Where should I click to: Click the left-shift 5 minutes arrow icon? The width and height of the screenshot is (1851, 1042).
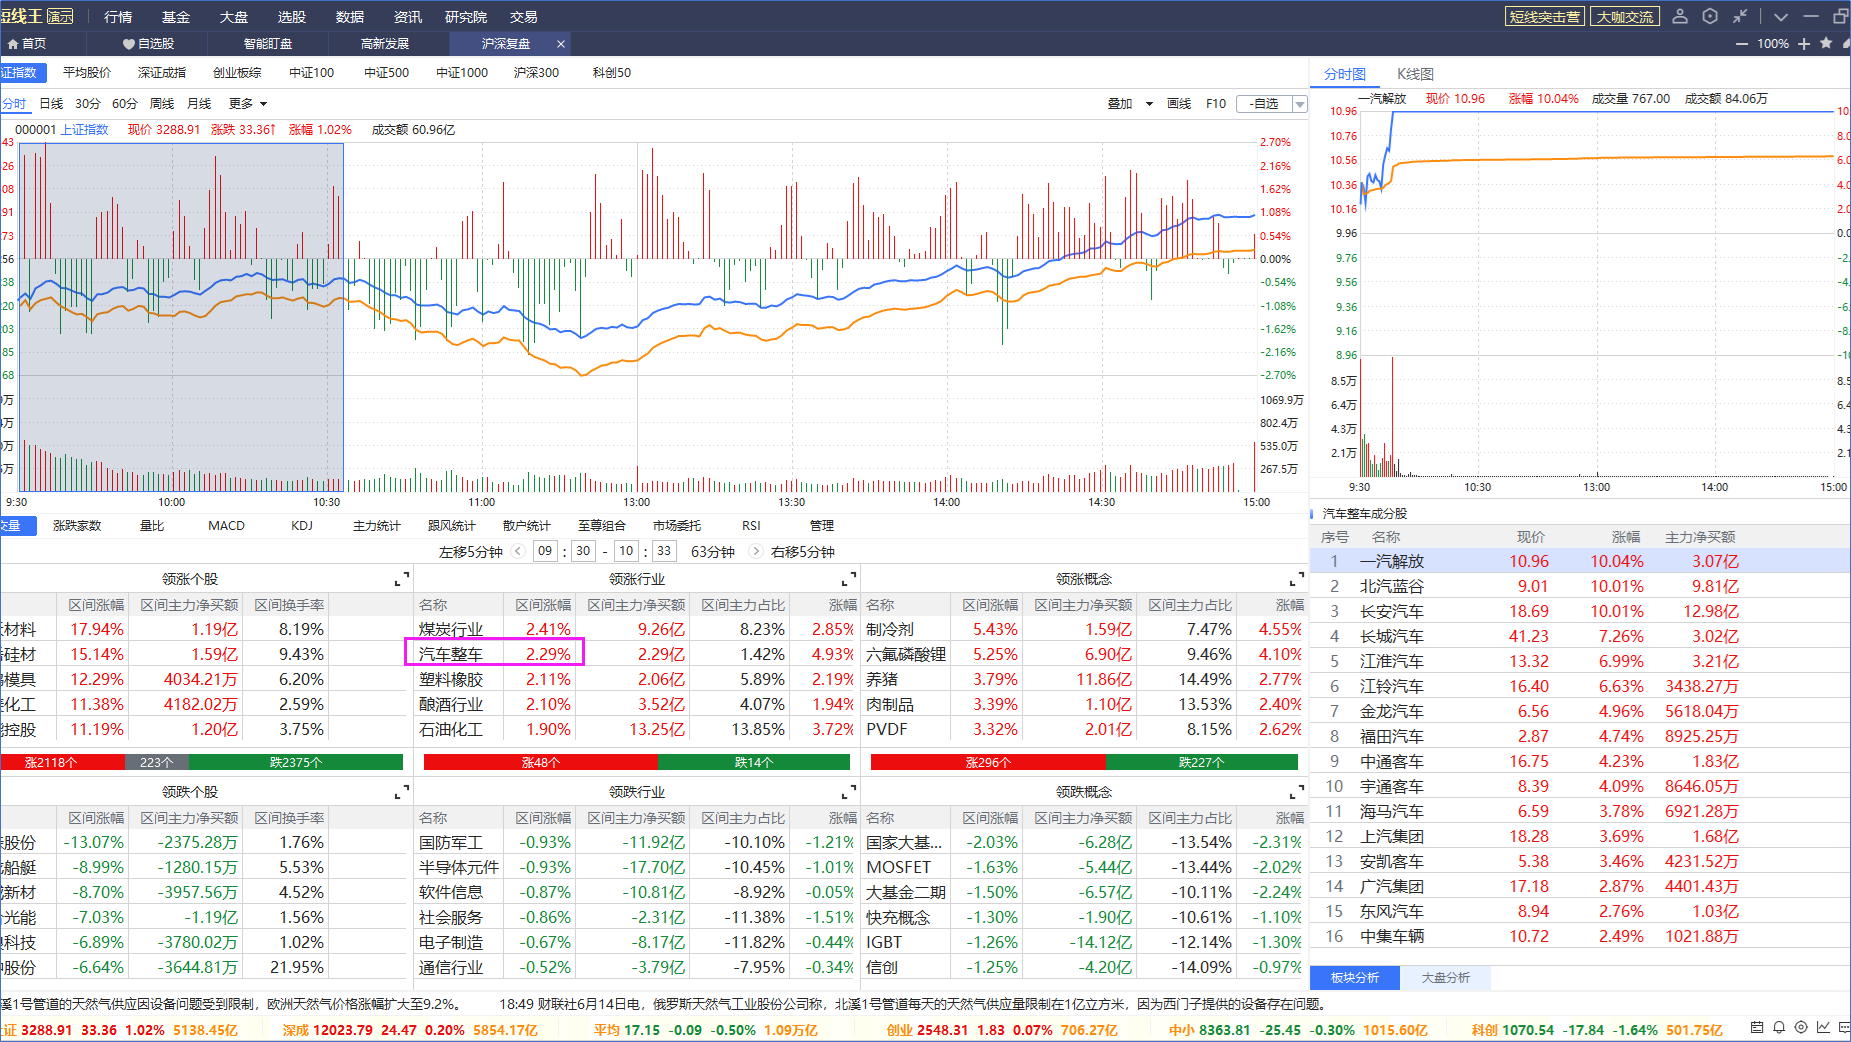(518, 551)
